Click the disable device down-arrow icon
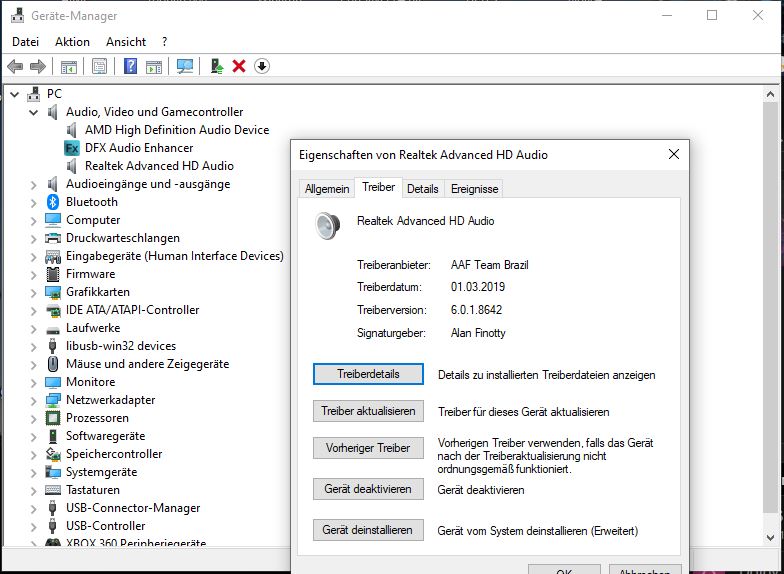 262,66
